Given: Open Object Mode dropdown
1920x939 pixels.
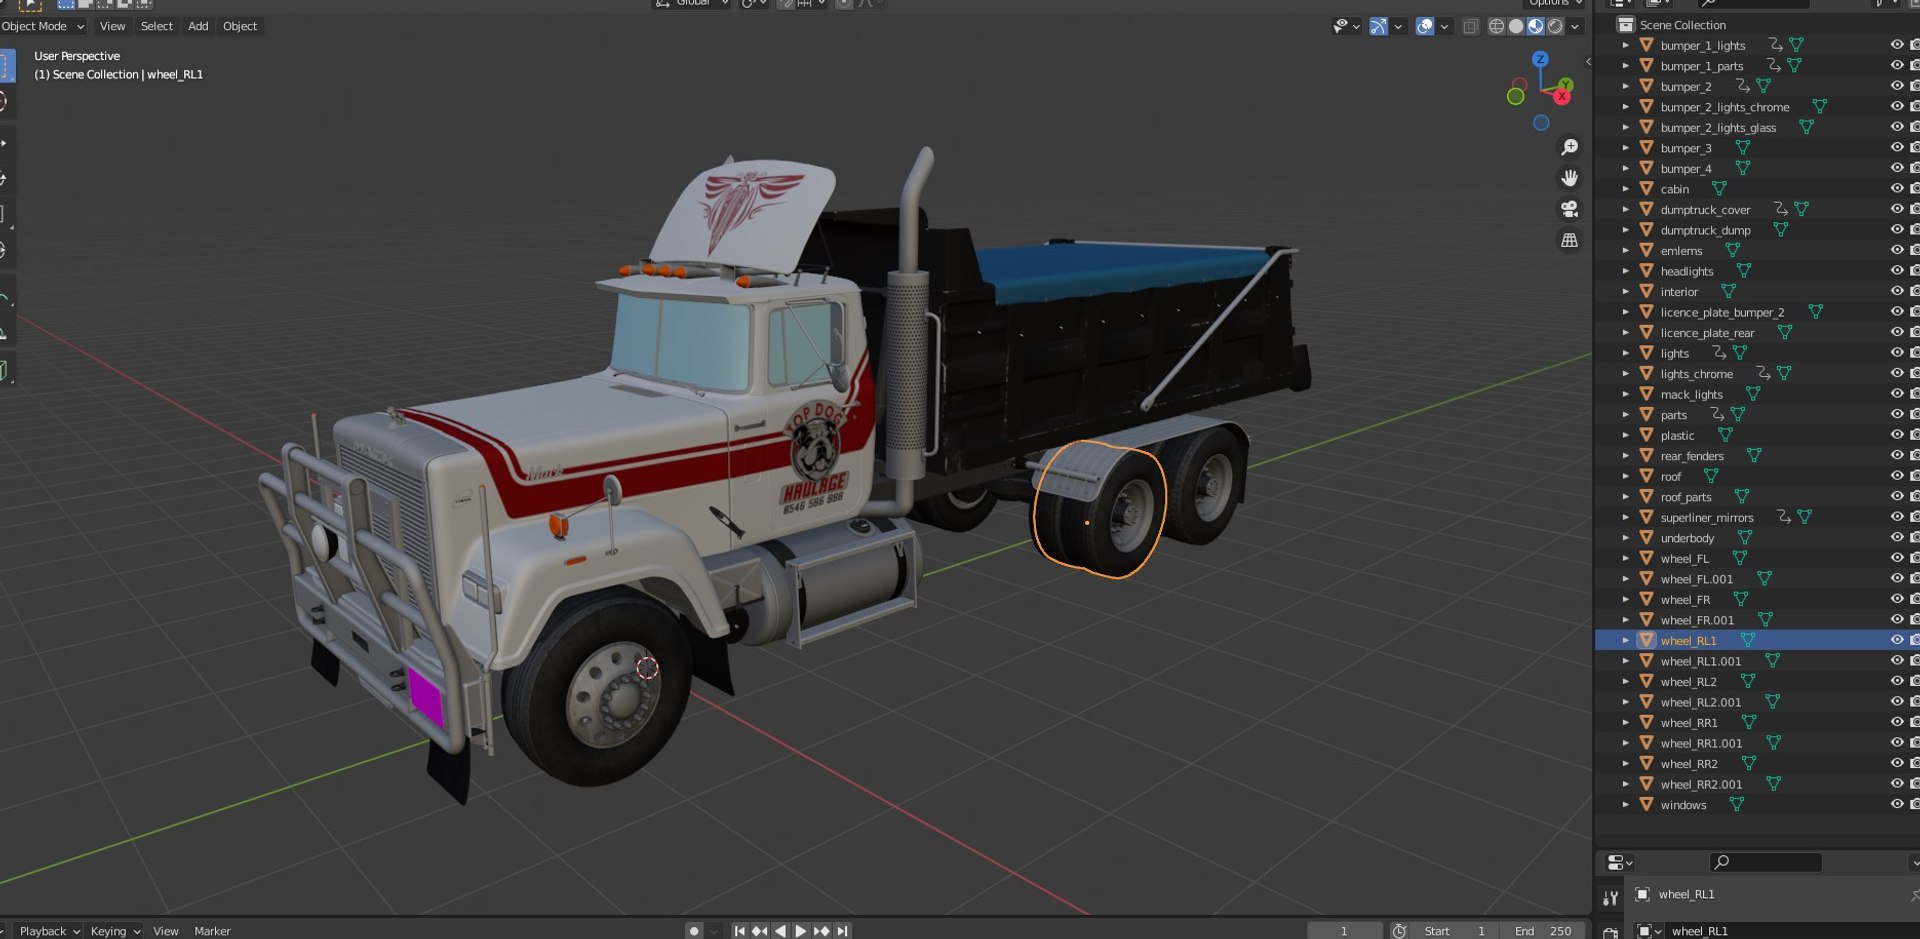Looking at the screenshot, I should tap(42, 27).
